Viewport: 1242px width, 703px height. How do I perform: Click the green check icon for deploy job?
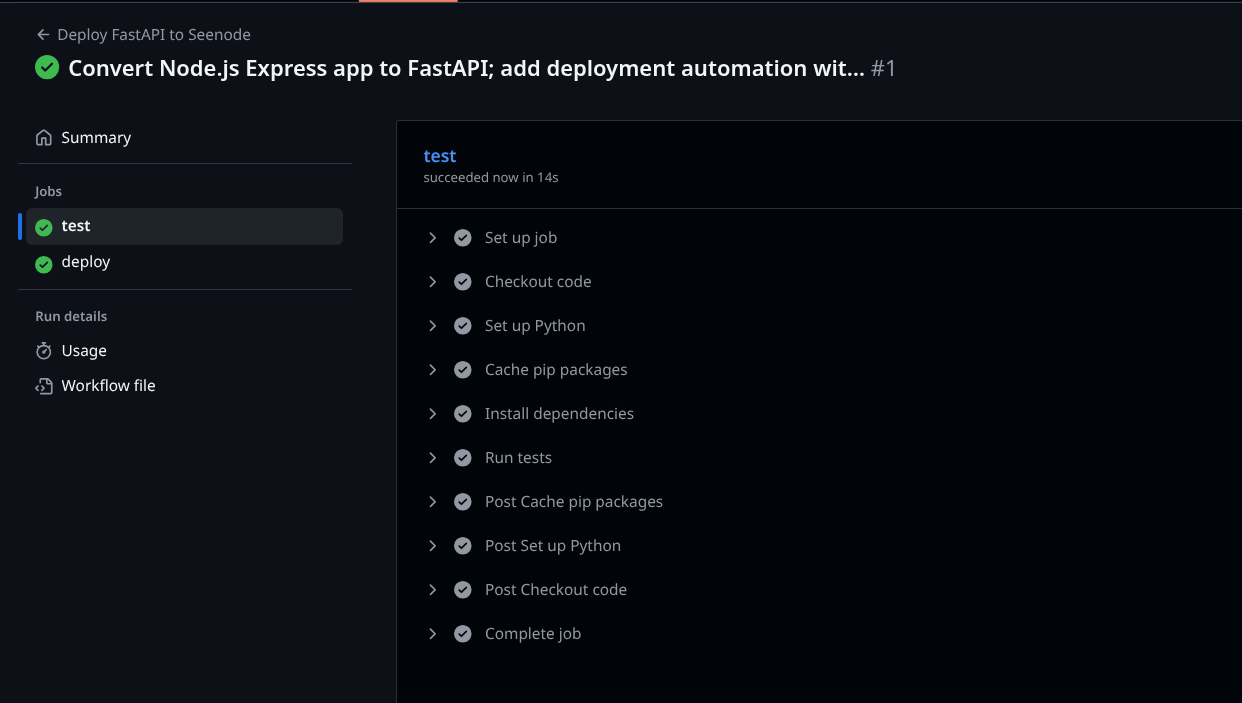tap(44, 263)
